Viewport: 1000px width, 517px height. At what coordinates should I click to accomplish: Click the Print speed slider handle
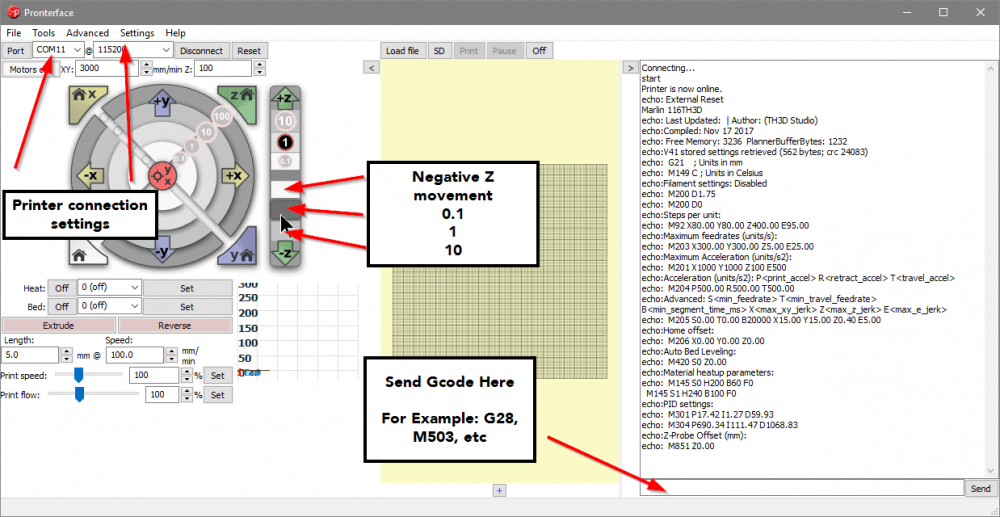pos(79,375)
